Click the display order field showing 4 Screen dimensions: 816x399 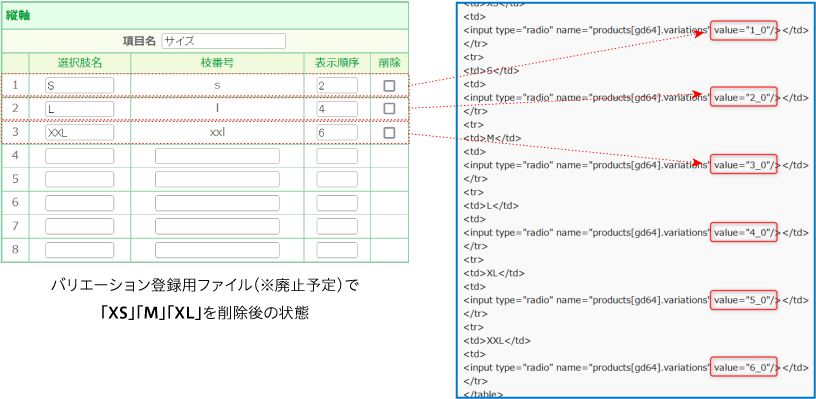pyautogui.click(x=337, y=109)
